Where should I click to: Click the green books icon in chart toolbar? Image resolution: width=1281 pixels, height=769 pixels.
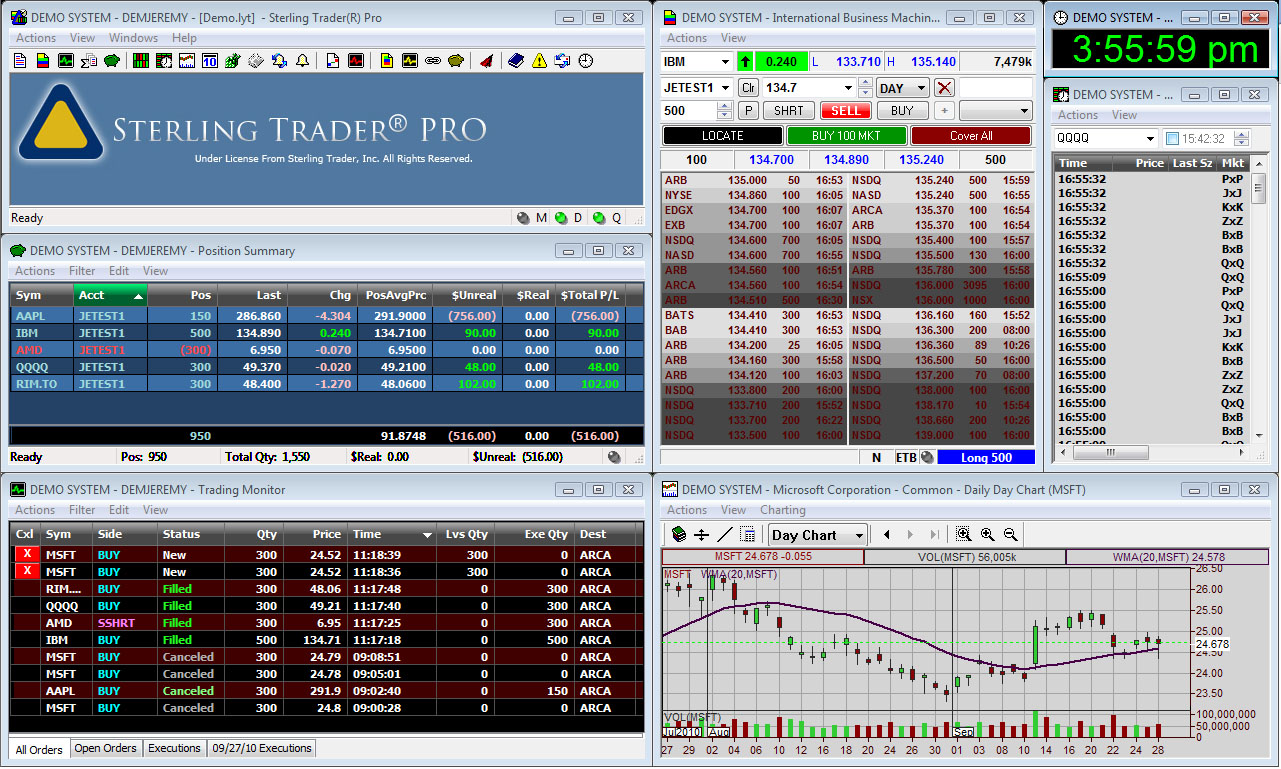(679, 535)
